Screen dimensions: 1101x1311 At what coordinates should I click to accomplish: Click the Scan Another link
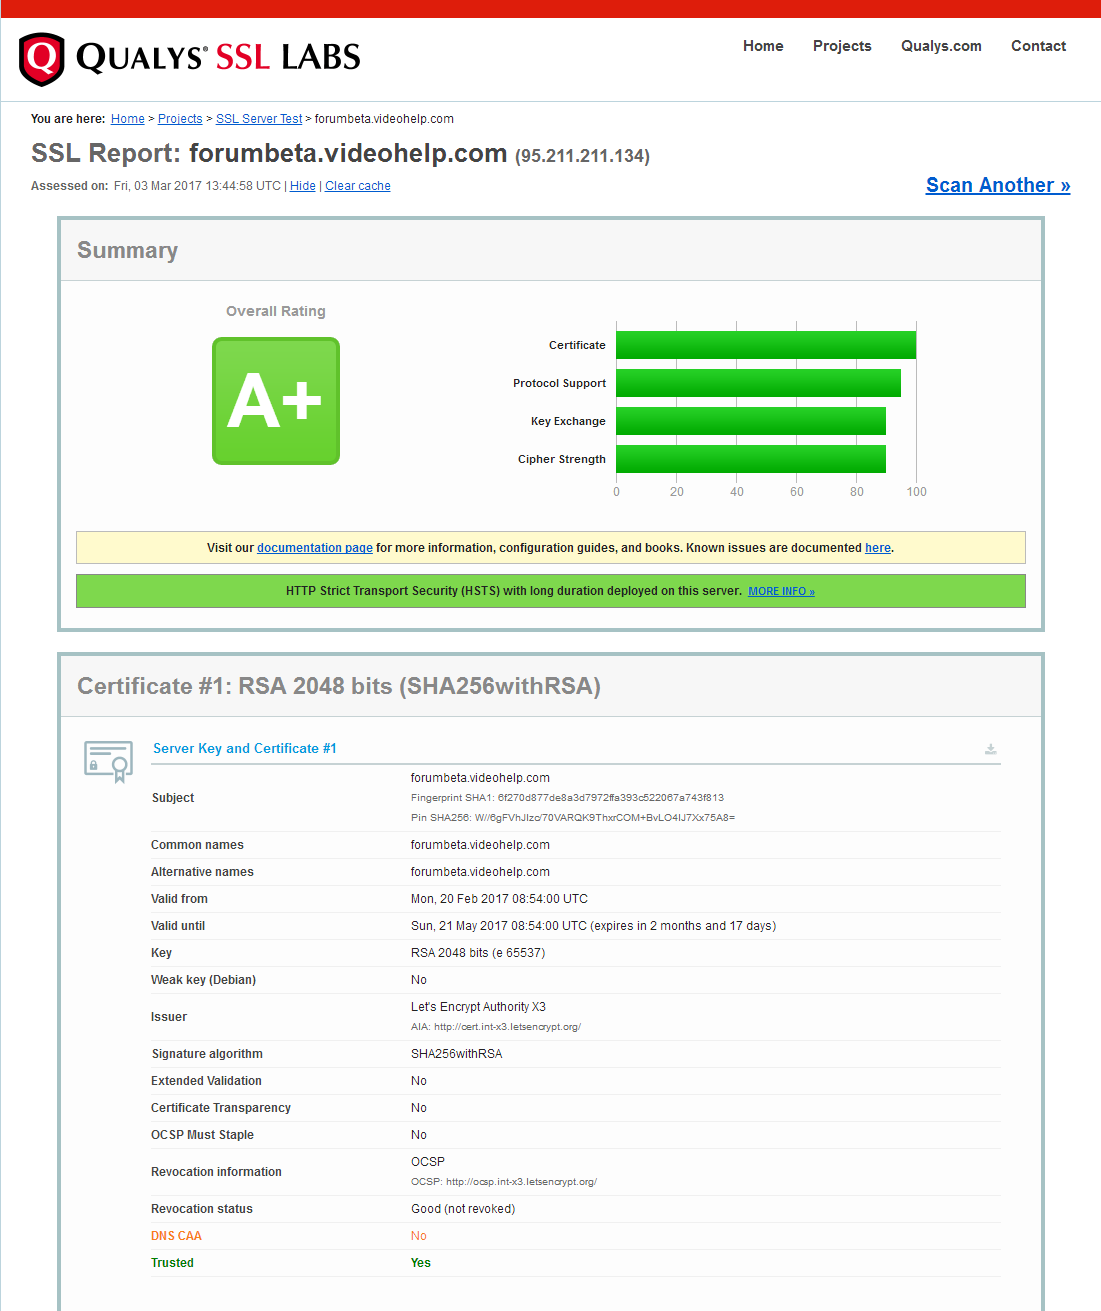pos(998,185)
